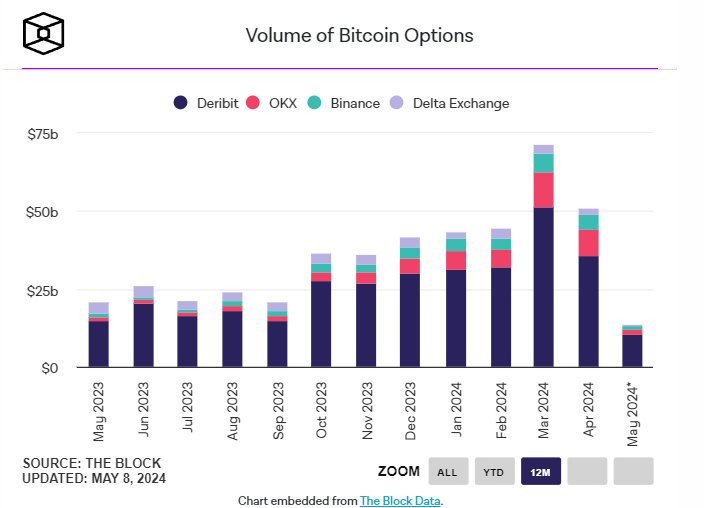Toggle the OKX legend series
Image resolution: width=704 pixels, height=508 pixels.
click(x=272, y=103)
